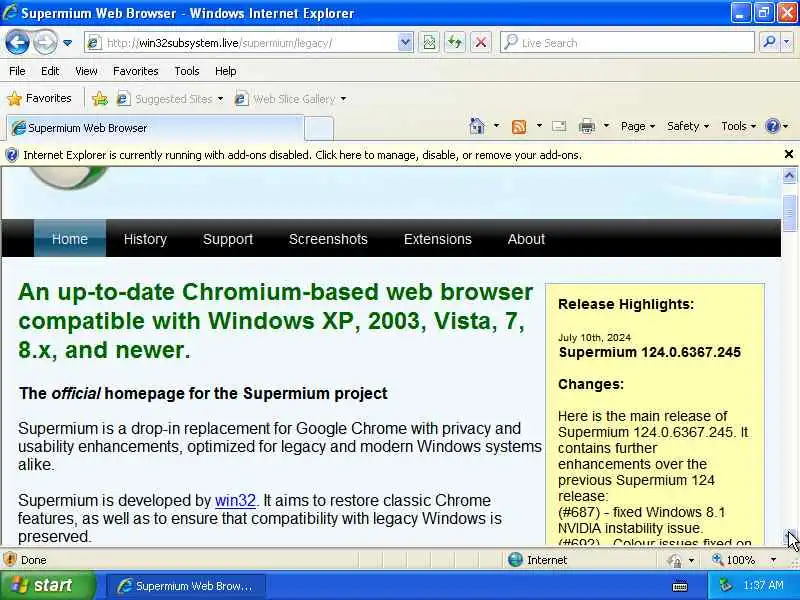Screen dimensions: 800x600
Task: Expand the Print dropdown arrow
Action: pyautogui.click(x=606, y=126)
